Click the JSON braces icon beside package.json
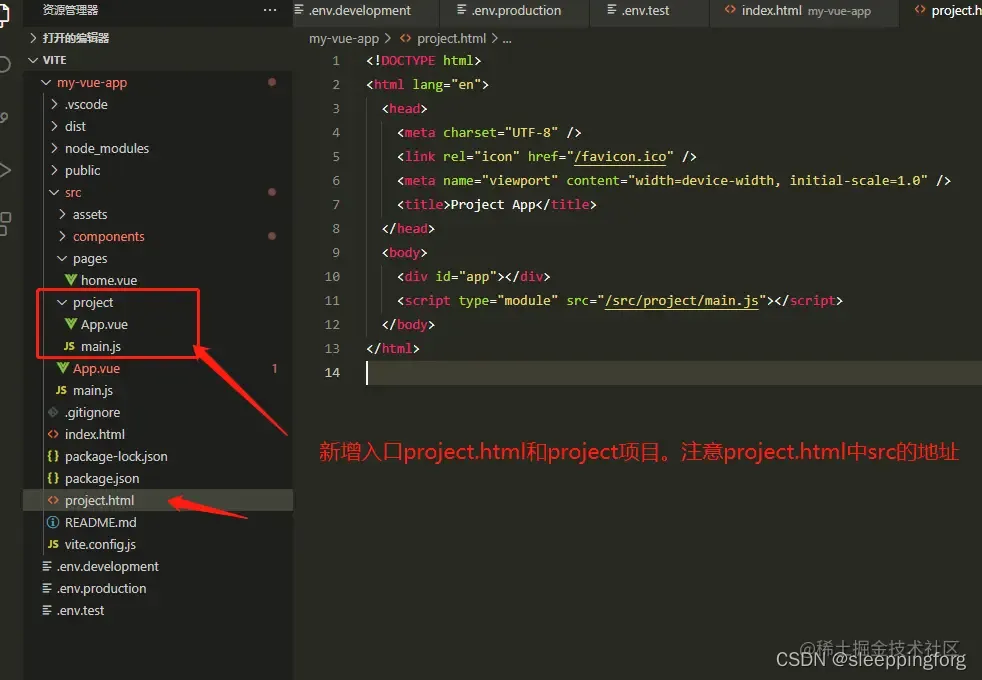This screenshot has height=680, width=982. point(53,478)
